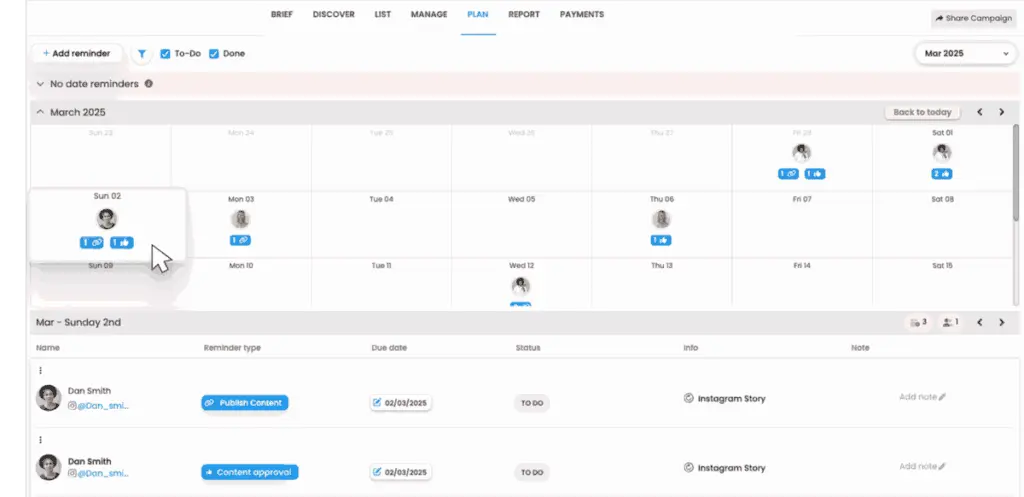Select the Mon 10 calendar cell
The height and width of the screenshot is (497, 1024).
(x=240, y=283)
